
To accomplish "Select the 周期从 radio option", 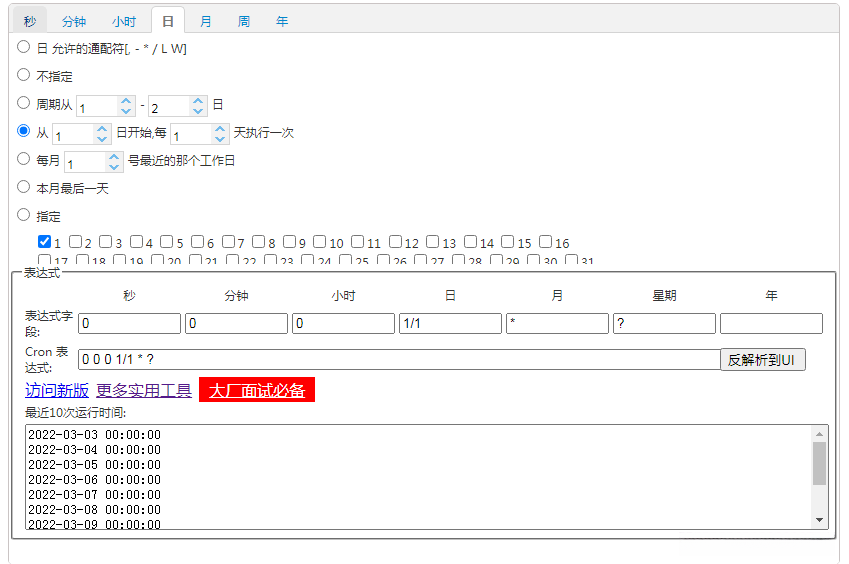I will [x=23, y=103].
